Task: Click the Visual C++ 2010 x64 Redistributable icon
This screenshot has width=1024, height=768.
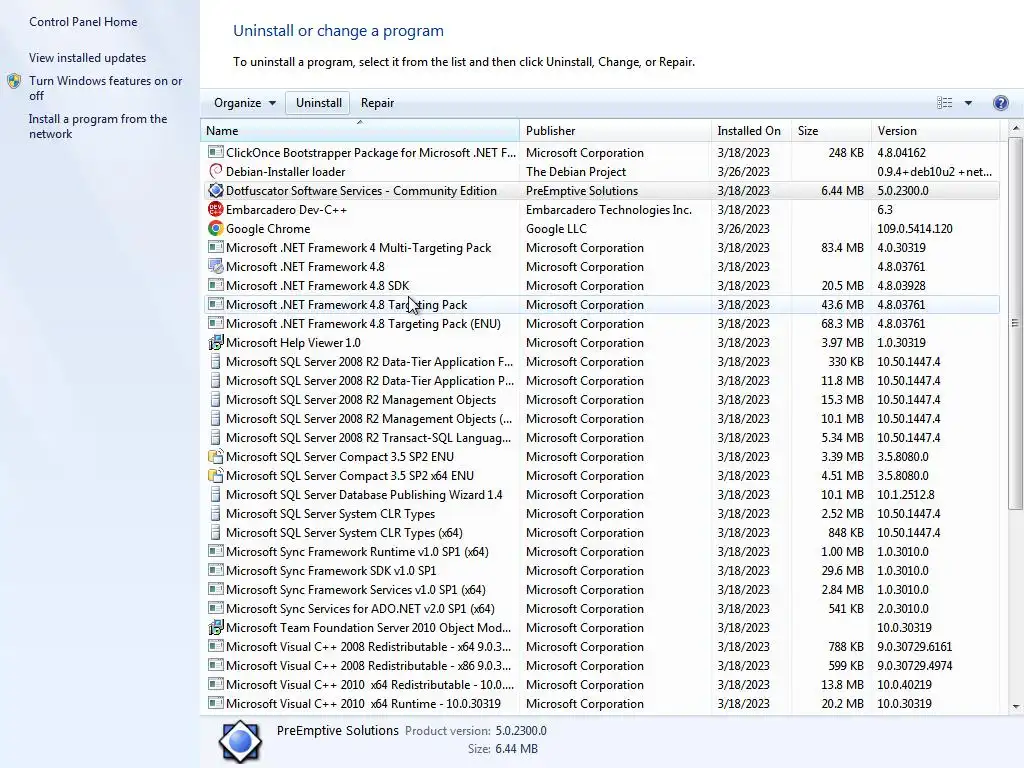Action: [x=216, y=684]
